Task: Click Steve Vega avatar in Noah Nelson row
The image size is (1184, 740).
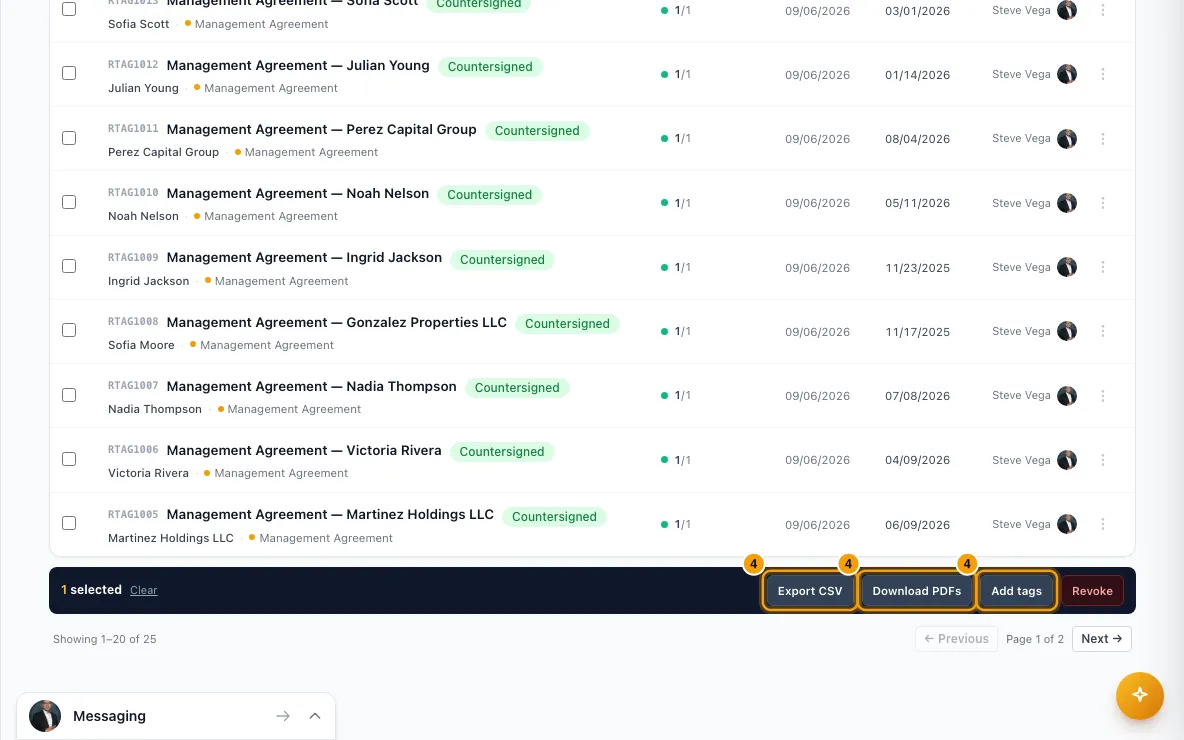Action: (x=1067, y=203)
